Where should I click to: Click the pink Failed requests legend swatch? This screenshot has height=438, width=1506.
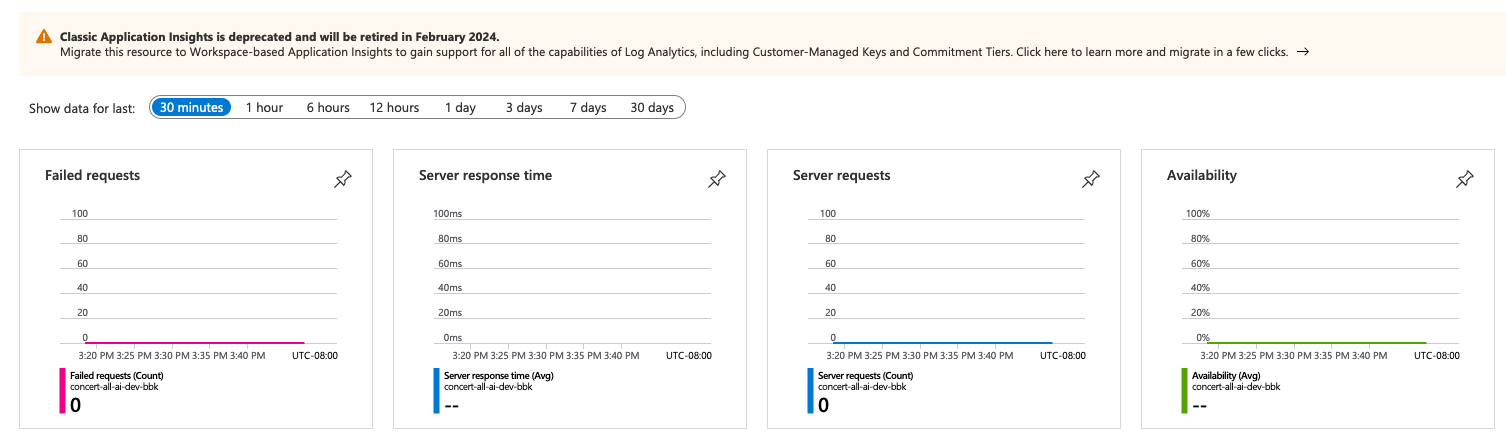click(x=62, y=391)
